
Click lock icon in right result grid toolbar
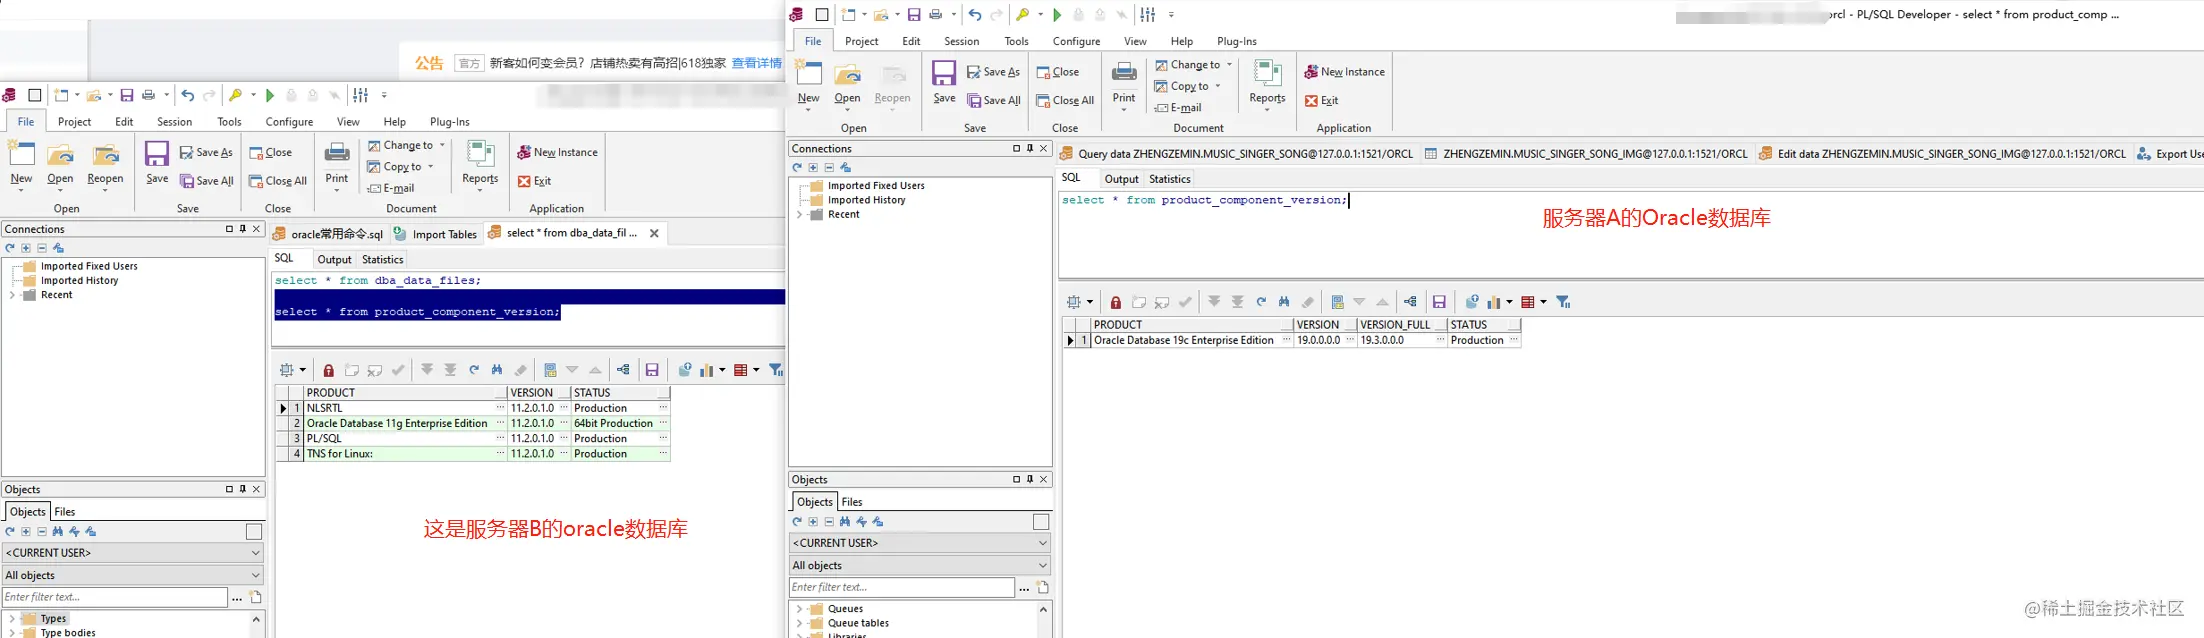click(1116, 302)
